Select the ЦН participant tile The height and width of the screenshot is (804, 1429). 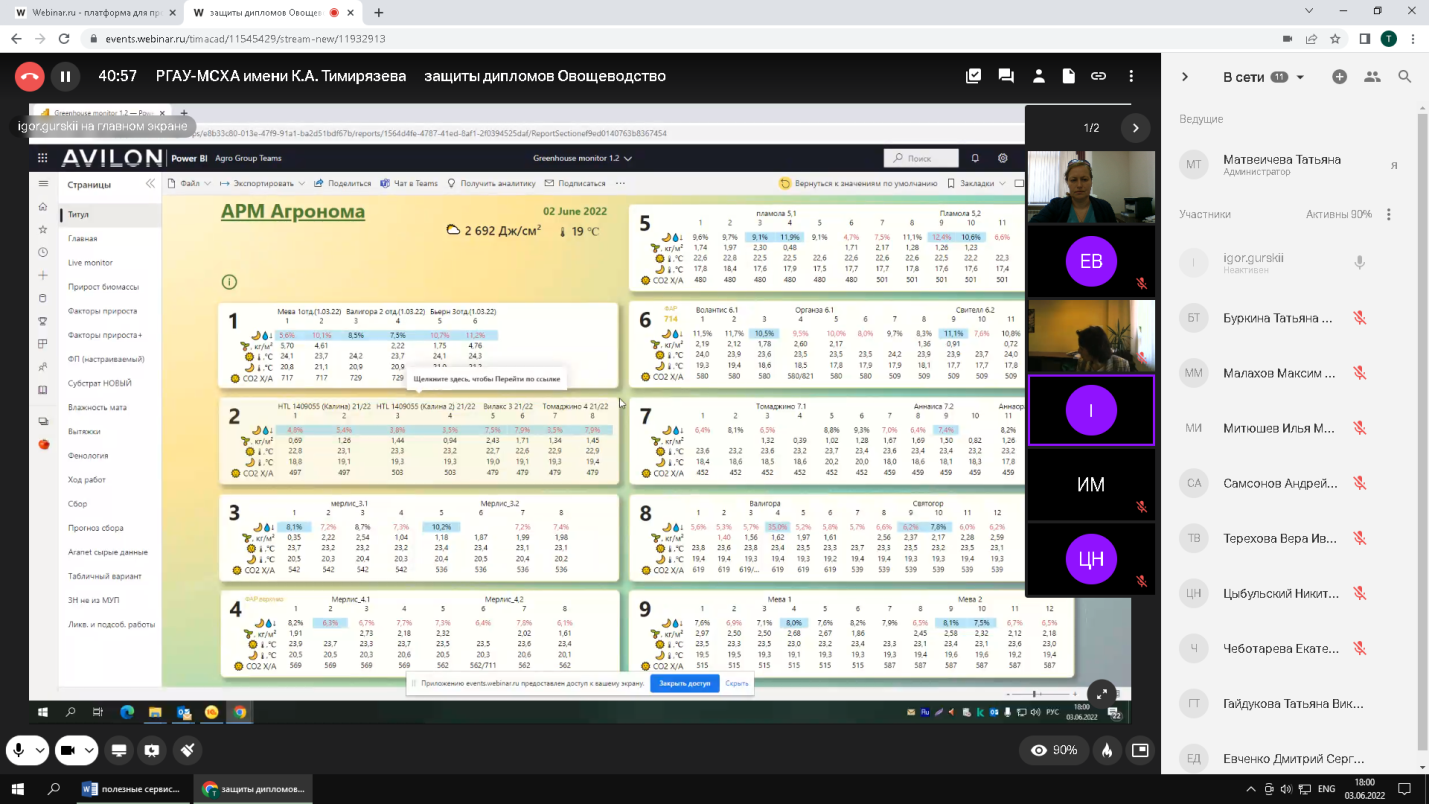[x=1091, y=559]
